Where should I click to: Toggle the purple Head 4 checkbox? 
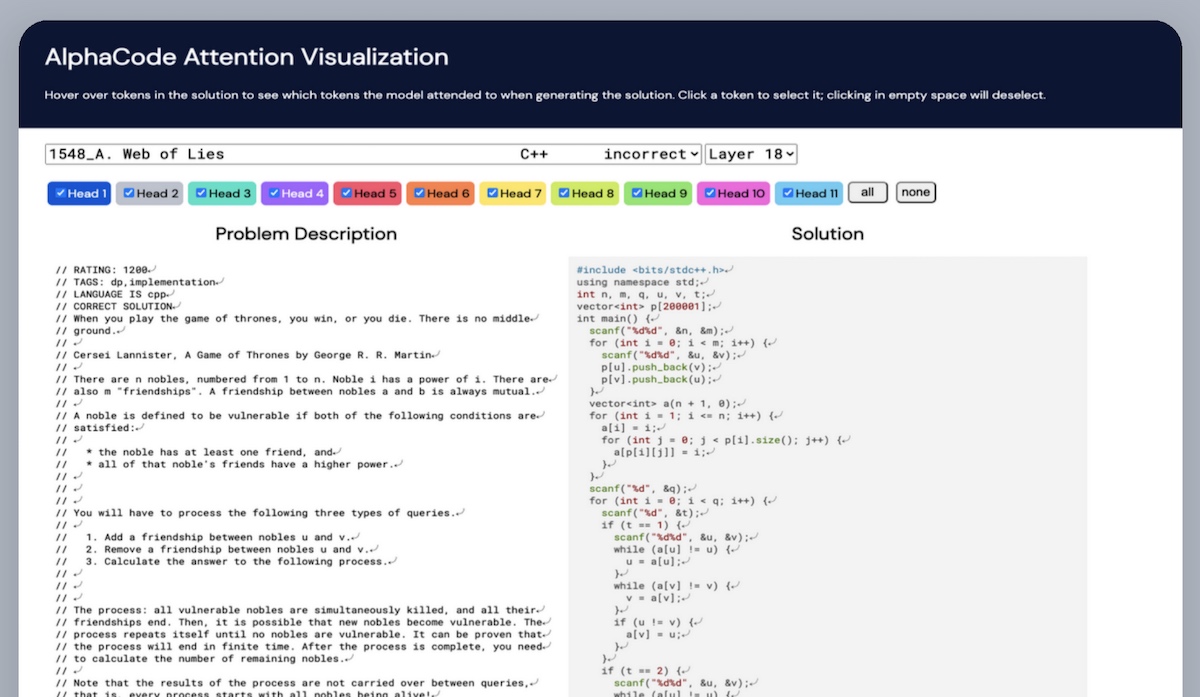pyautogui.click(x=274, y=194)
